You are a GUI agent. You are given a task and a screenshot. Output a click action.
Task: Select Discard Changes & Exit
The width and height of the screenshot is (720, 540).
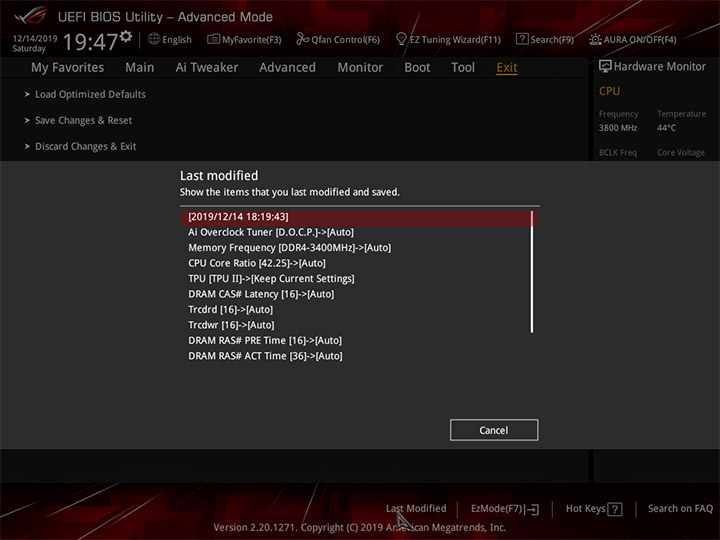pos(86,146)
